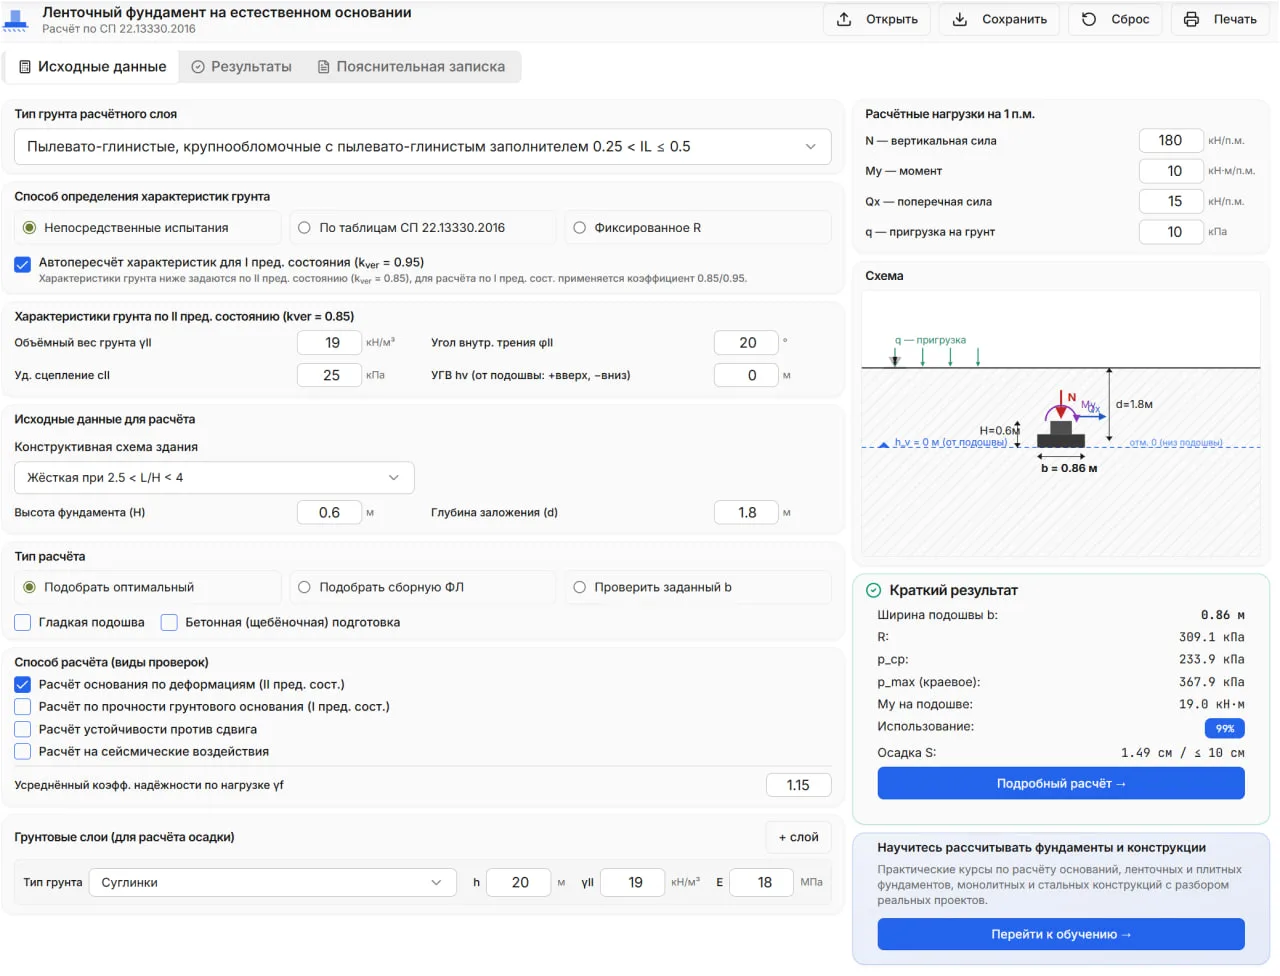Click the document icon on Исходные данные tab
This screenshot has height=976, width=1280.
25,67
